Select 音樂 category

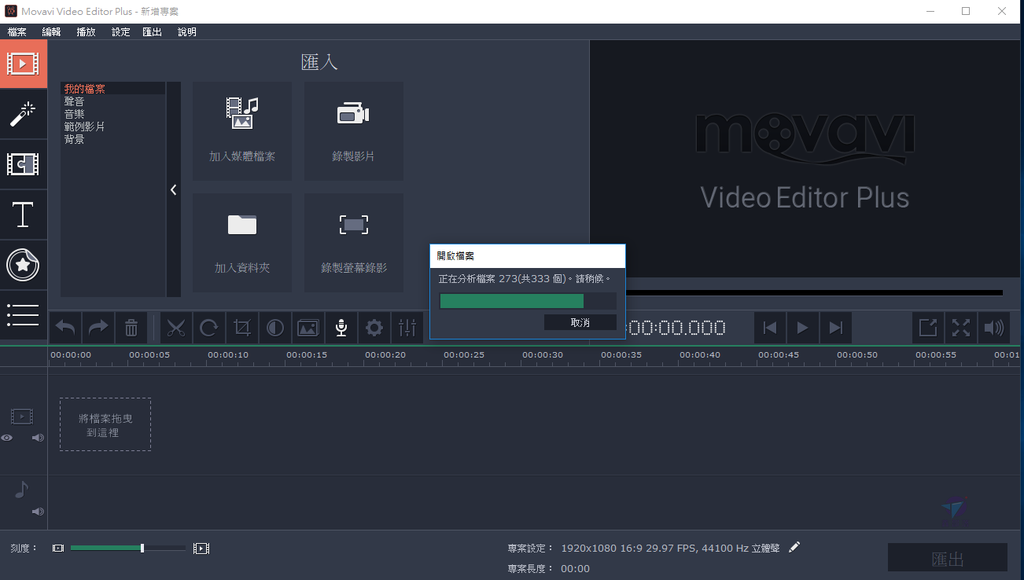pyautogui.click(x=74, y=114)
